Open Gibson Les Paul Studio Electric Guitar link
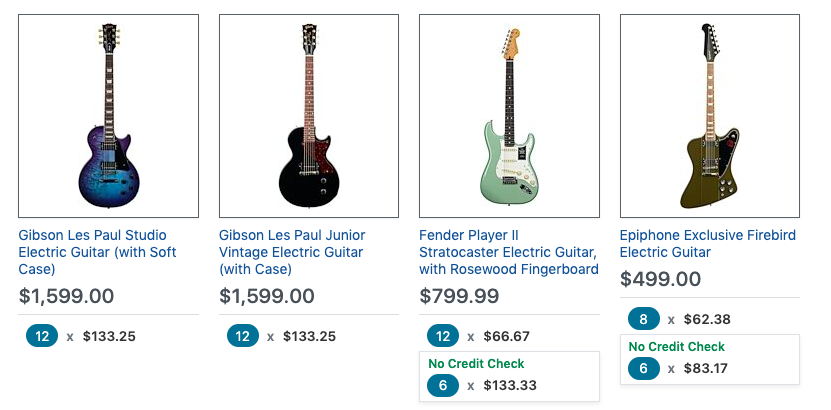831x410 pixels. pos(97,252)
